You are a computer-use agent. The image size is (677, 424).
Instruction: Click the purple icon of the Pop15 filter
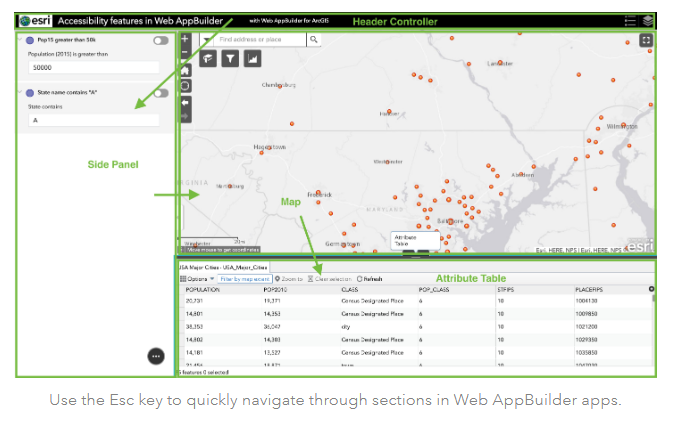pyautogui.click(x=30, y=40)
